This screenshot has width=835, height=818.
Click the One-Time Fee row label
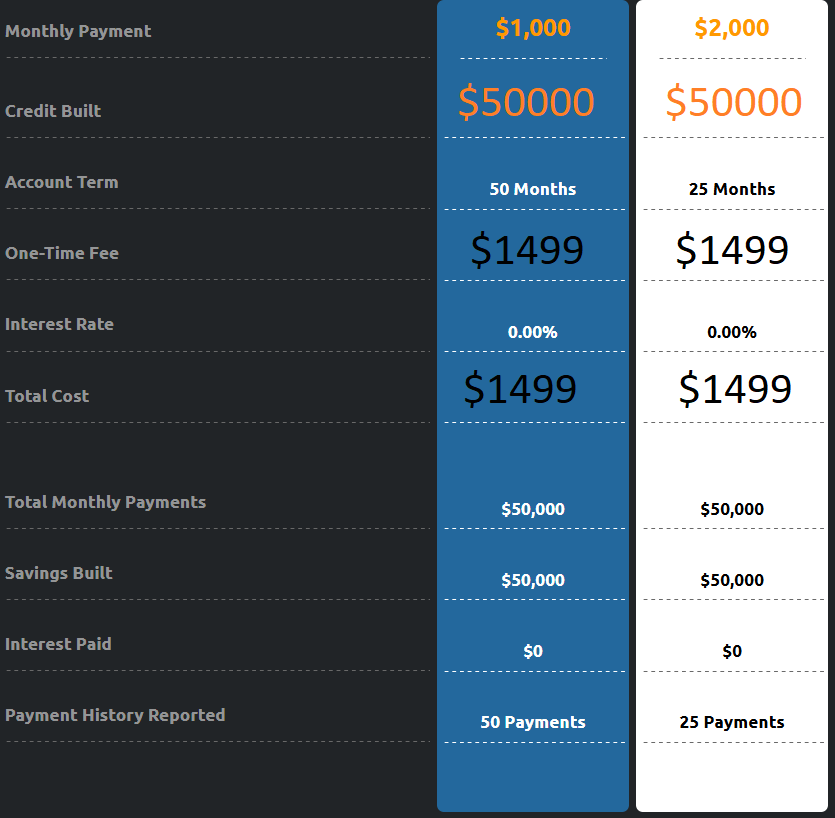tap(62, 253)
